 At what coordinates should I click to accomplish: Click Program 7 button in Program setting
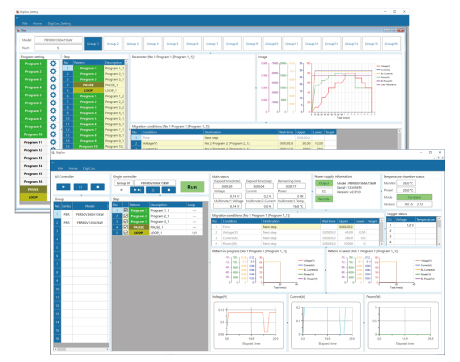point(33,111)
